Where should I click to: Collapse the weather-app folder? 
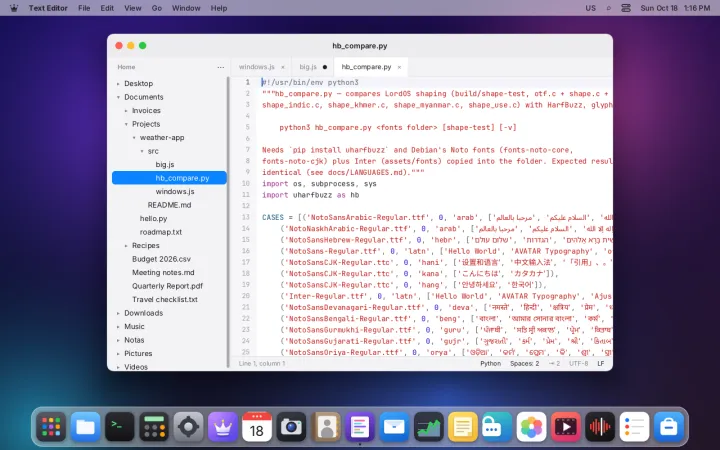134,138
